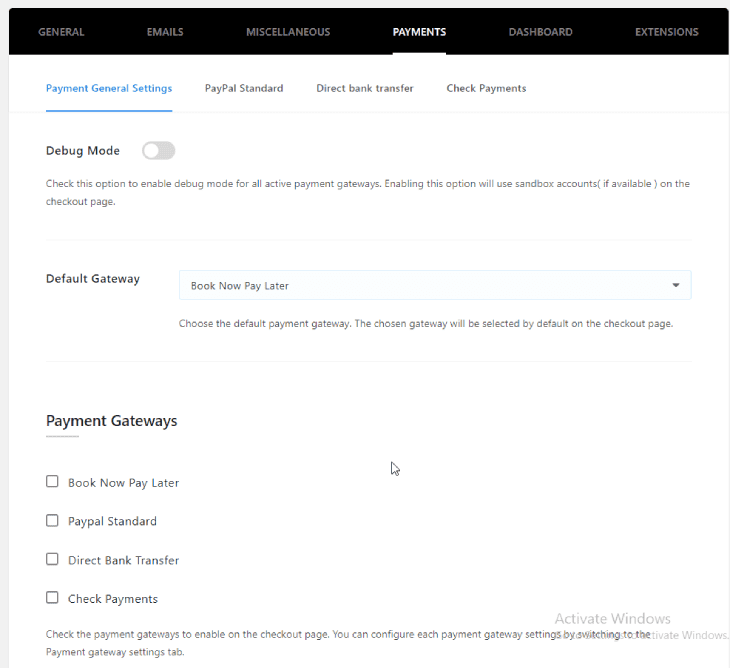Check the Book Now Pay Later checkbox

(52, 481)
